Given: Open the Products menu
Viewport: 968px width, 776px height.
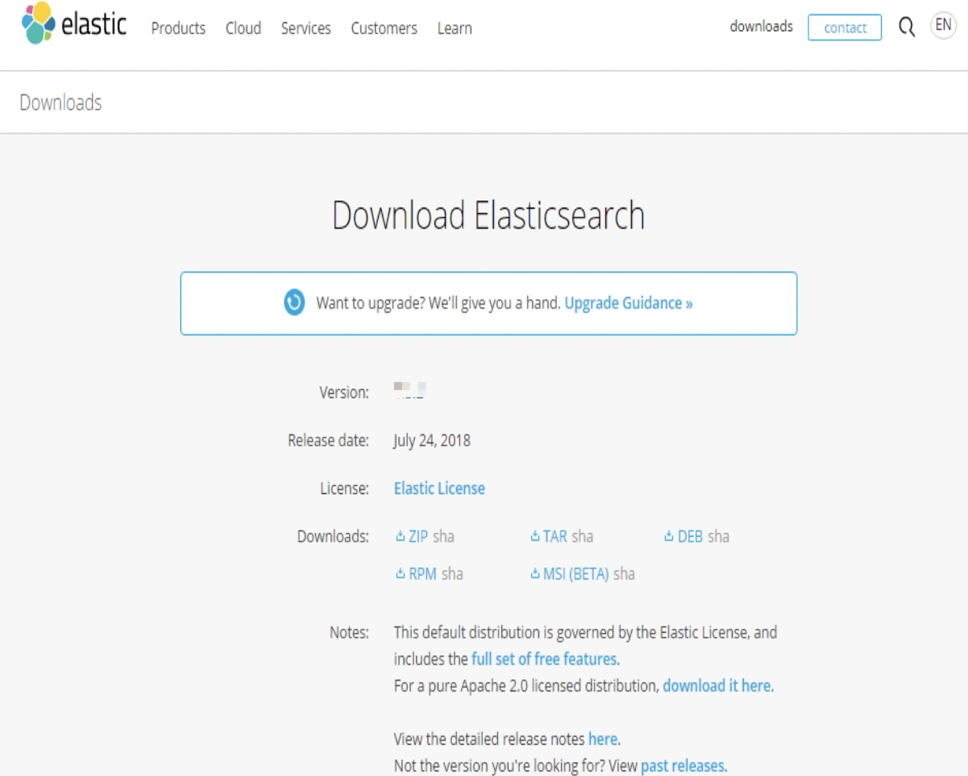Looking at the screenshot, I should pos(178,28).
